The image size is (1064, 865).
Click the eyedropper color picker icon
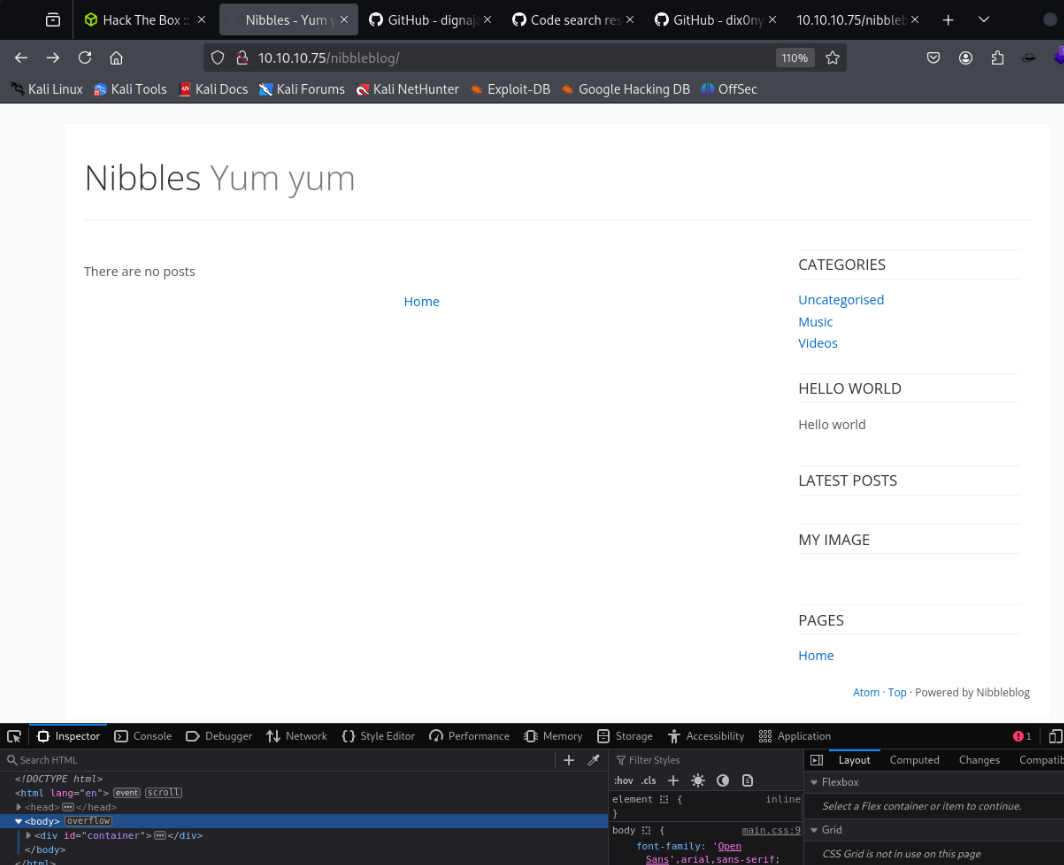coord(593,760)
